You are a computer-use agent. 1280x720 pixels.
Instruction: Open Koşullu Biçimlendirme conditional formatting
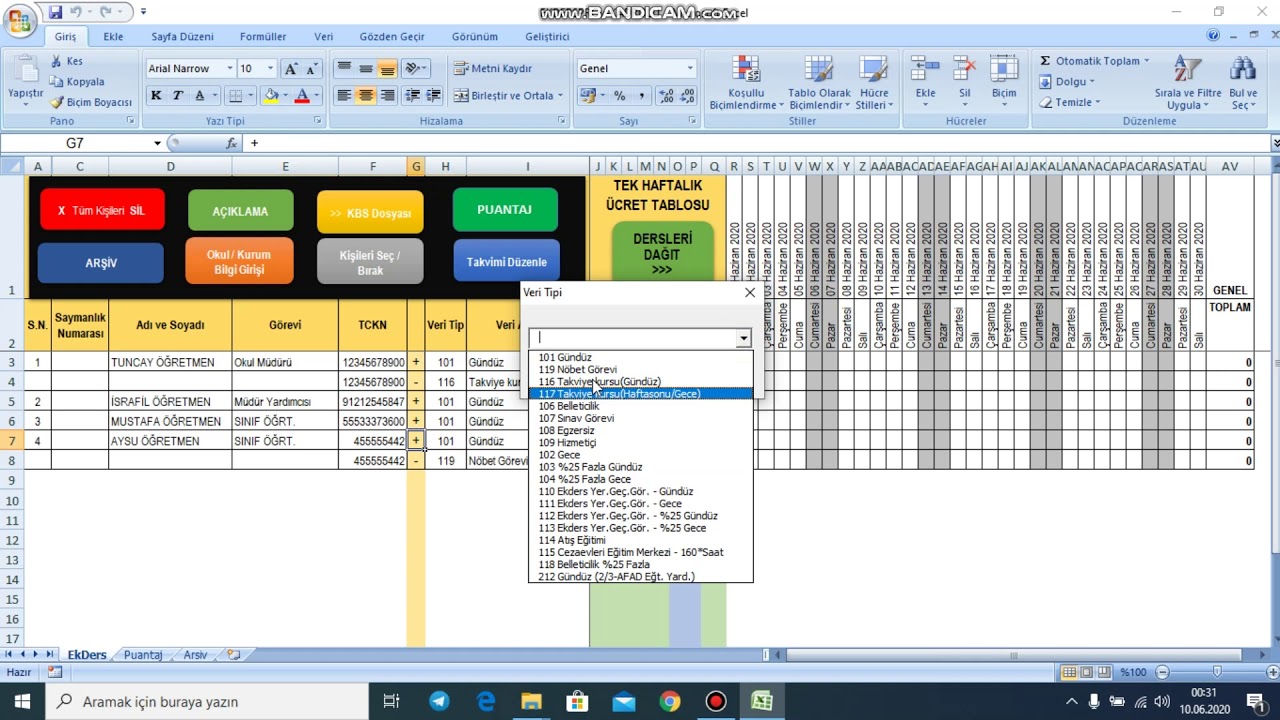[x=745, y=82]
